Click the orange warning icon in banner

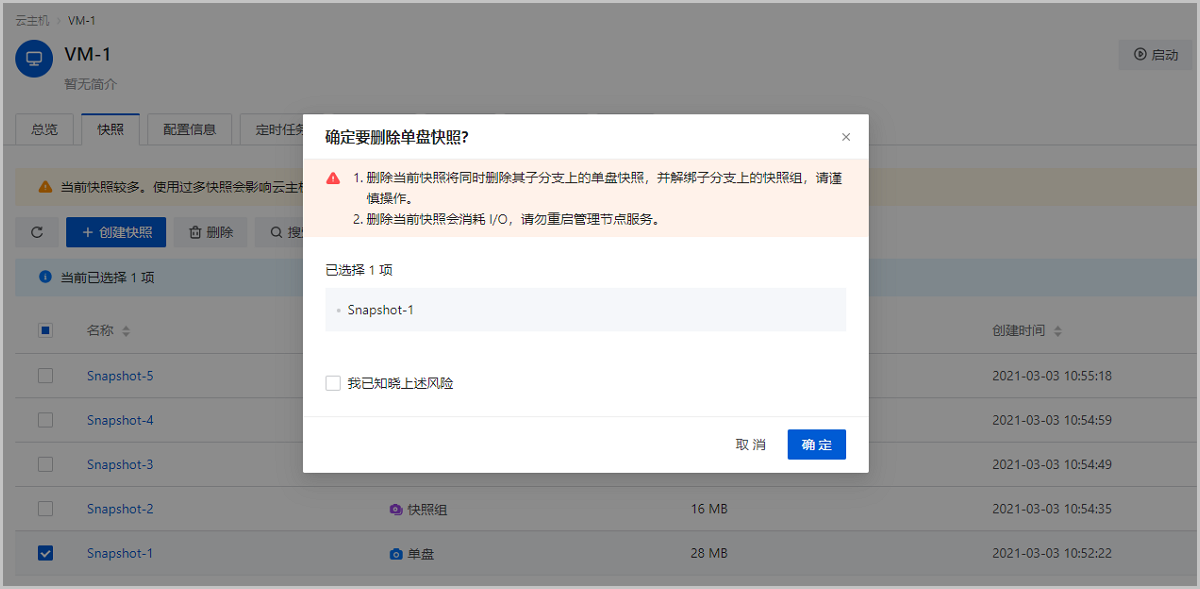[x=45, y=186]
